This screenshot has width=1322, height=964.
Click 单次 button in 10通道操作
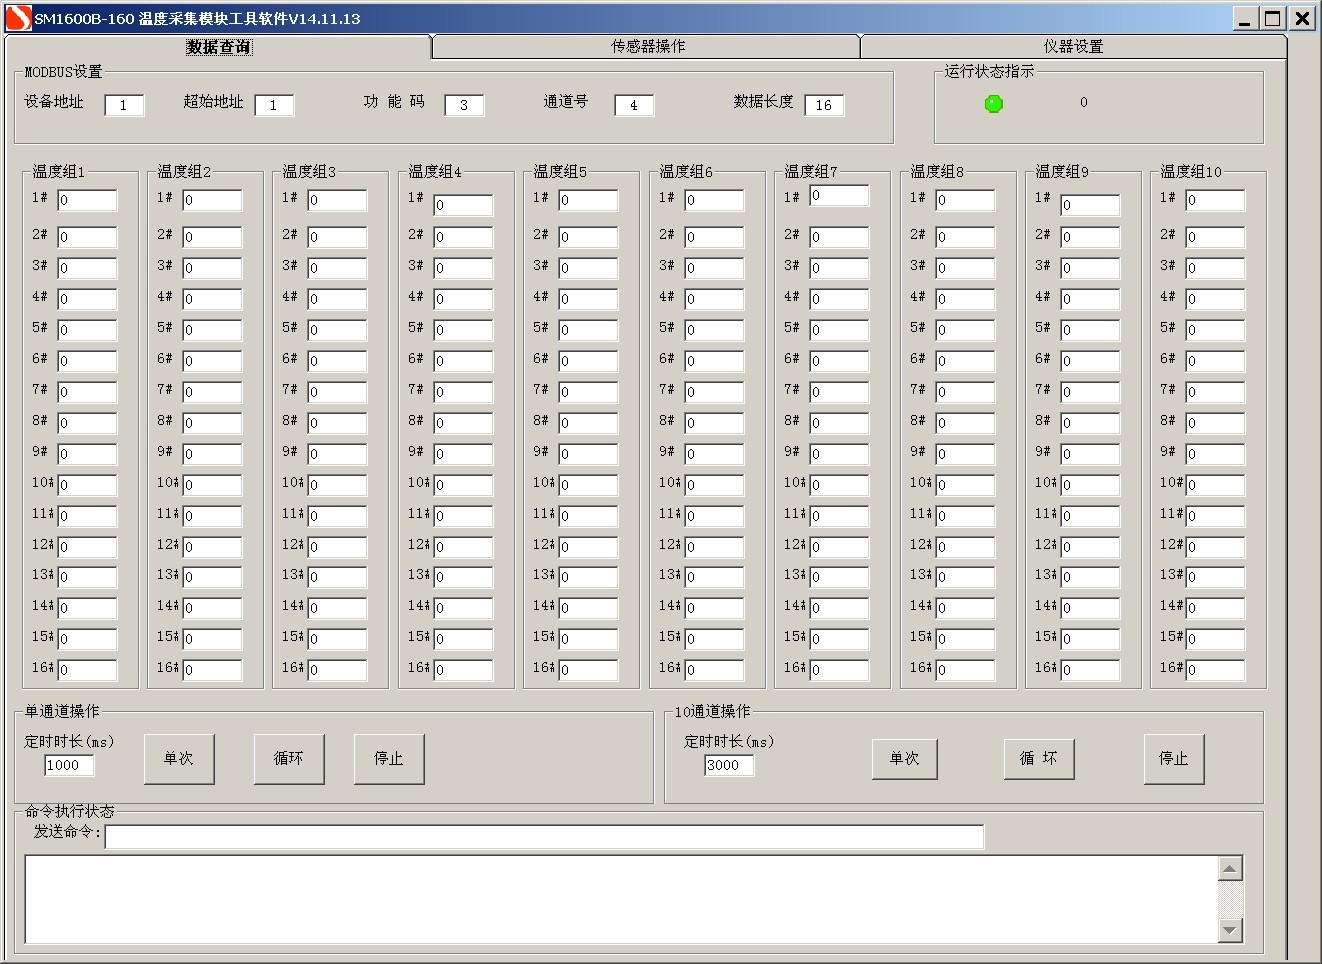click(905, 759)
